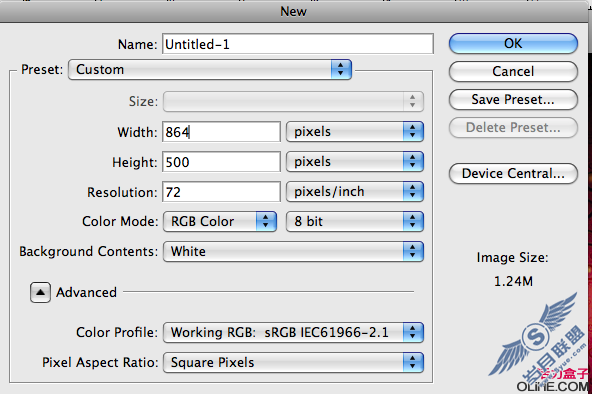Open Background Contents dropdown set to White
The height and width of the screenshot is (394, 592).
tap(293, 252)
